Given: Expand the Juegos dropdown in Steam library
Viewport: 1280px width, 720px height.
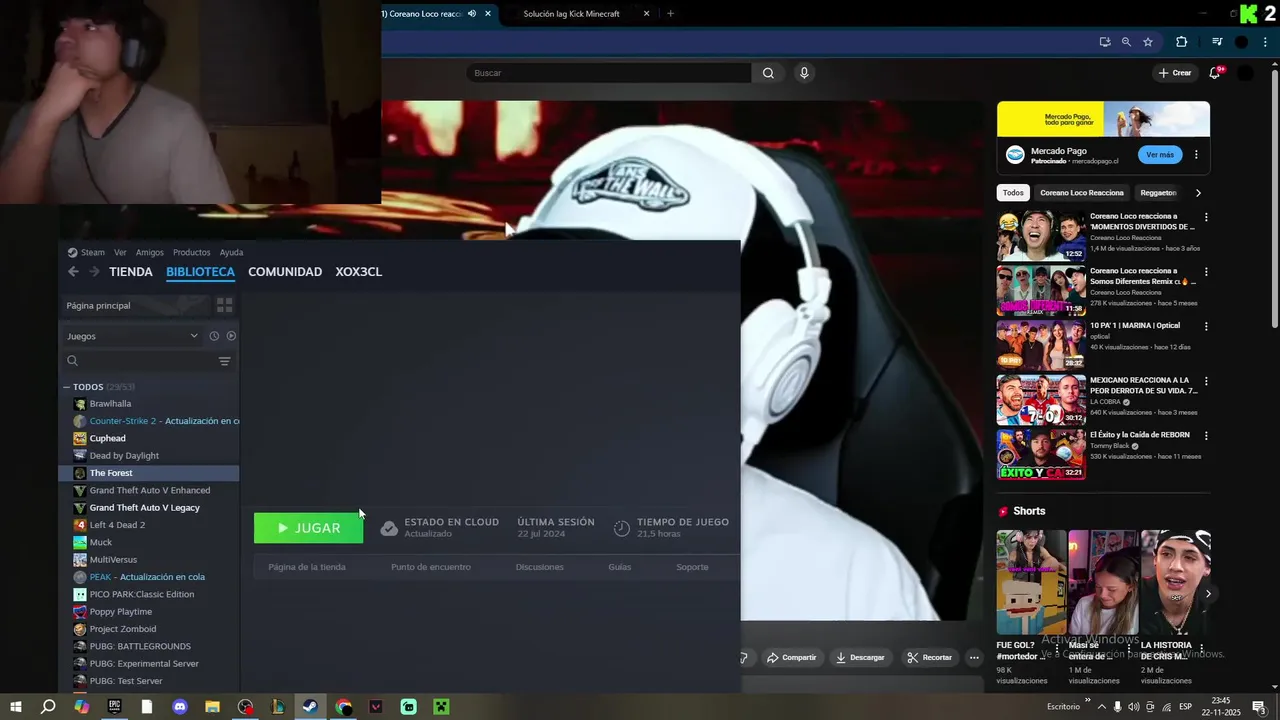Looking at the screenshot, I should pos(194,336).
